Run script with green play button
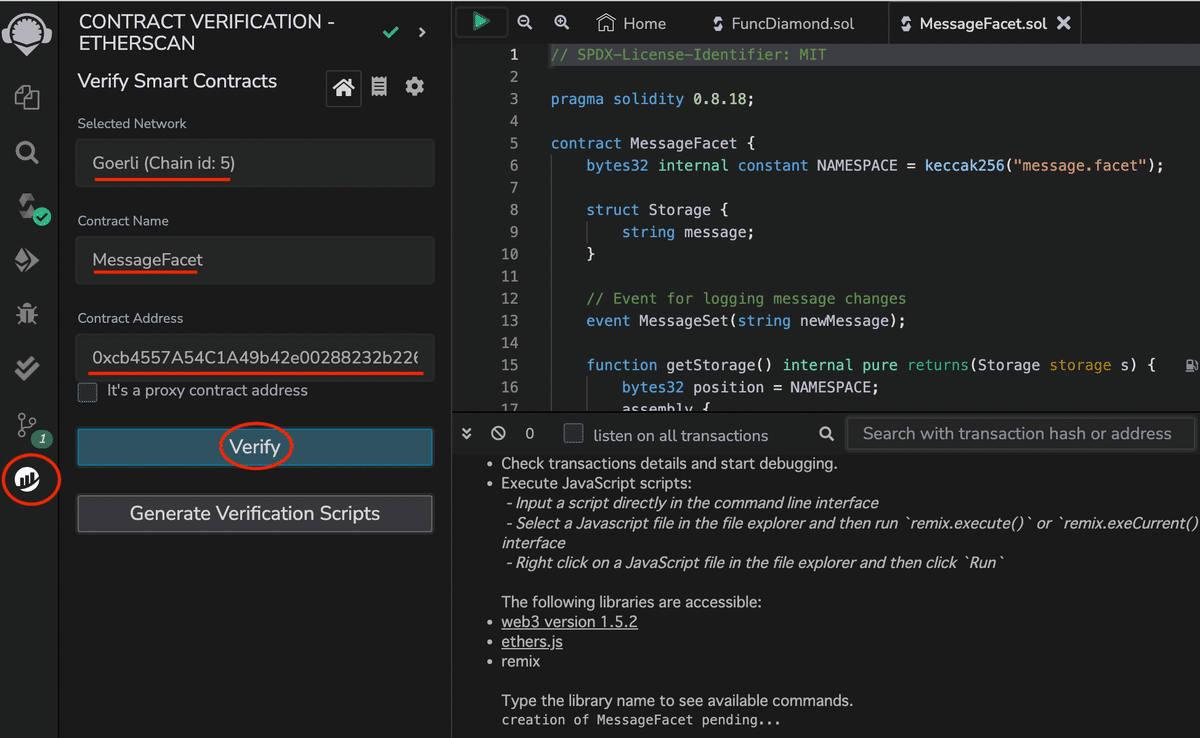 click(x=481, y=21)
